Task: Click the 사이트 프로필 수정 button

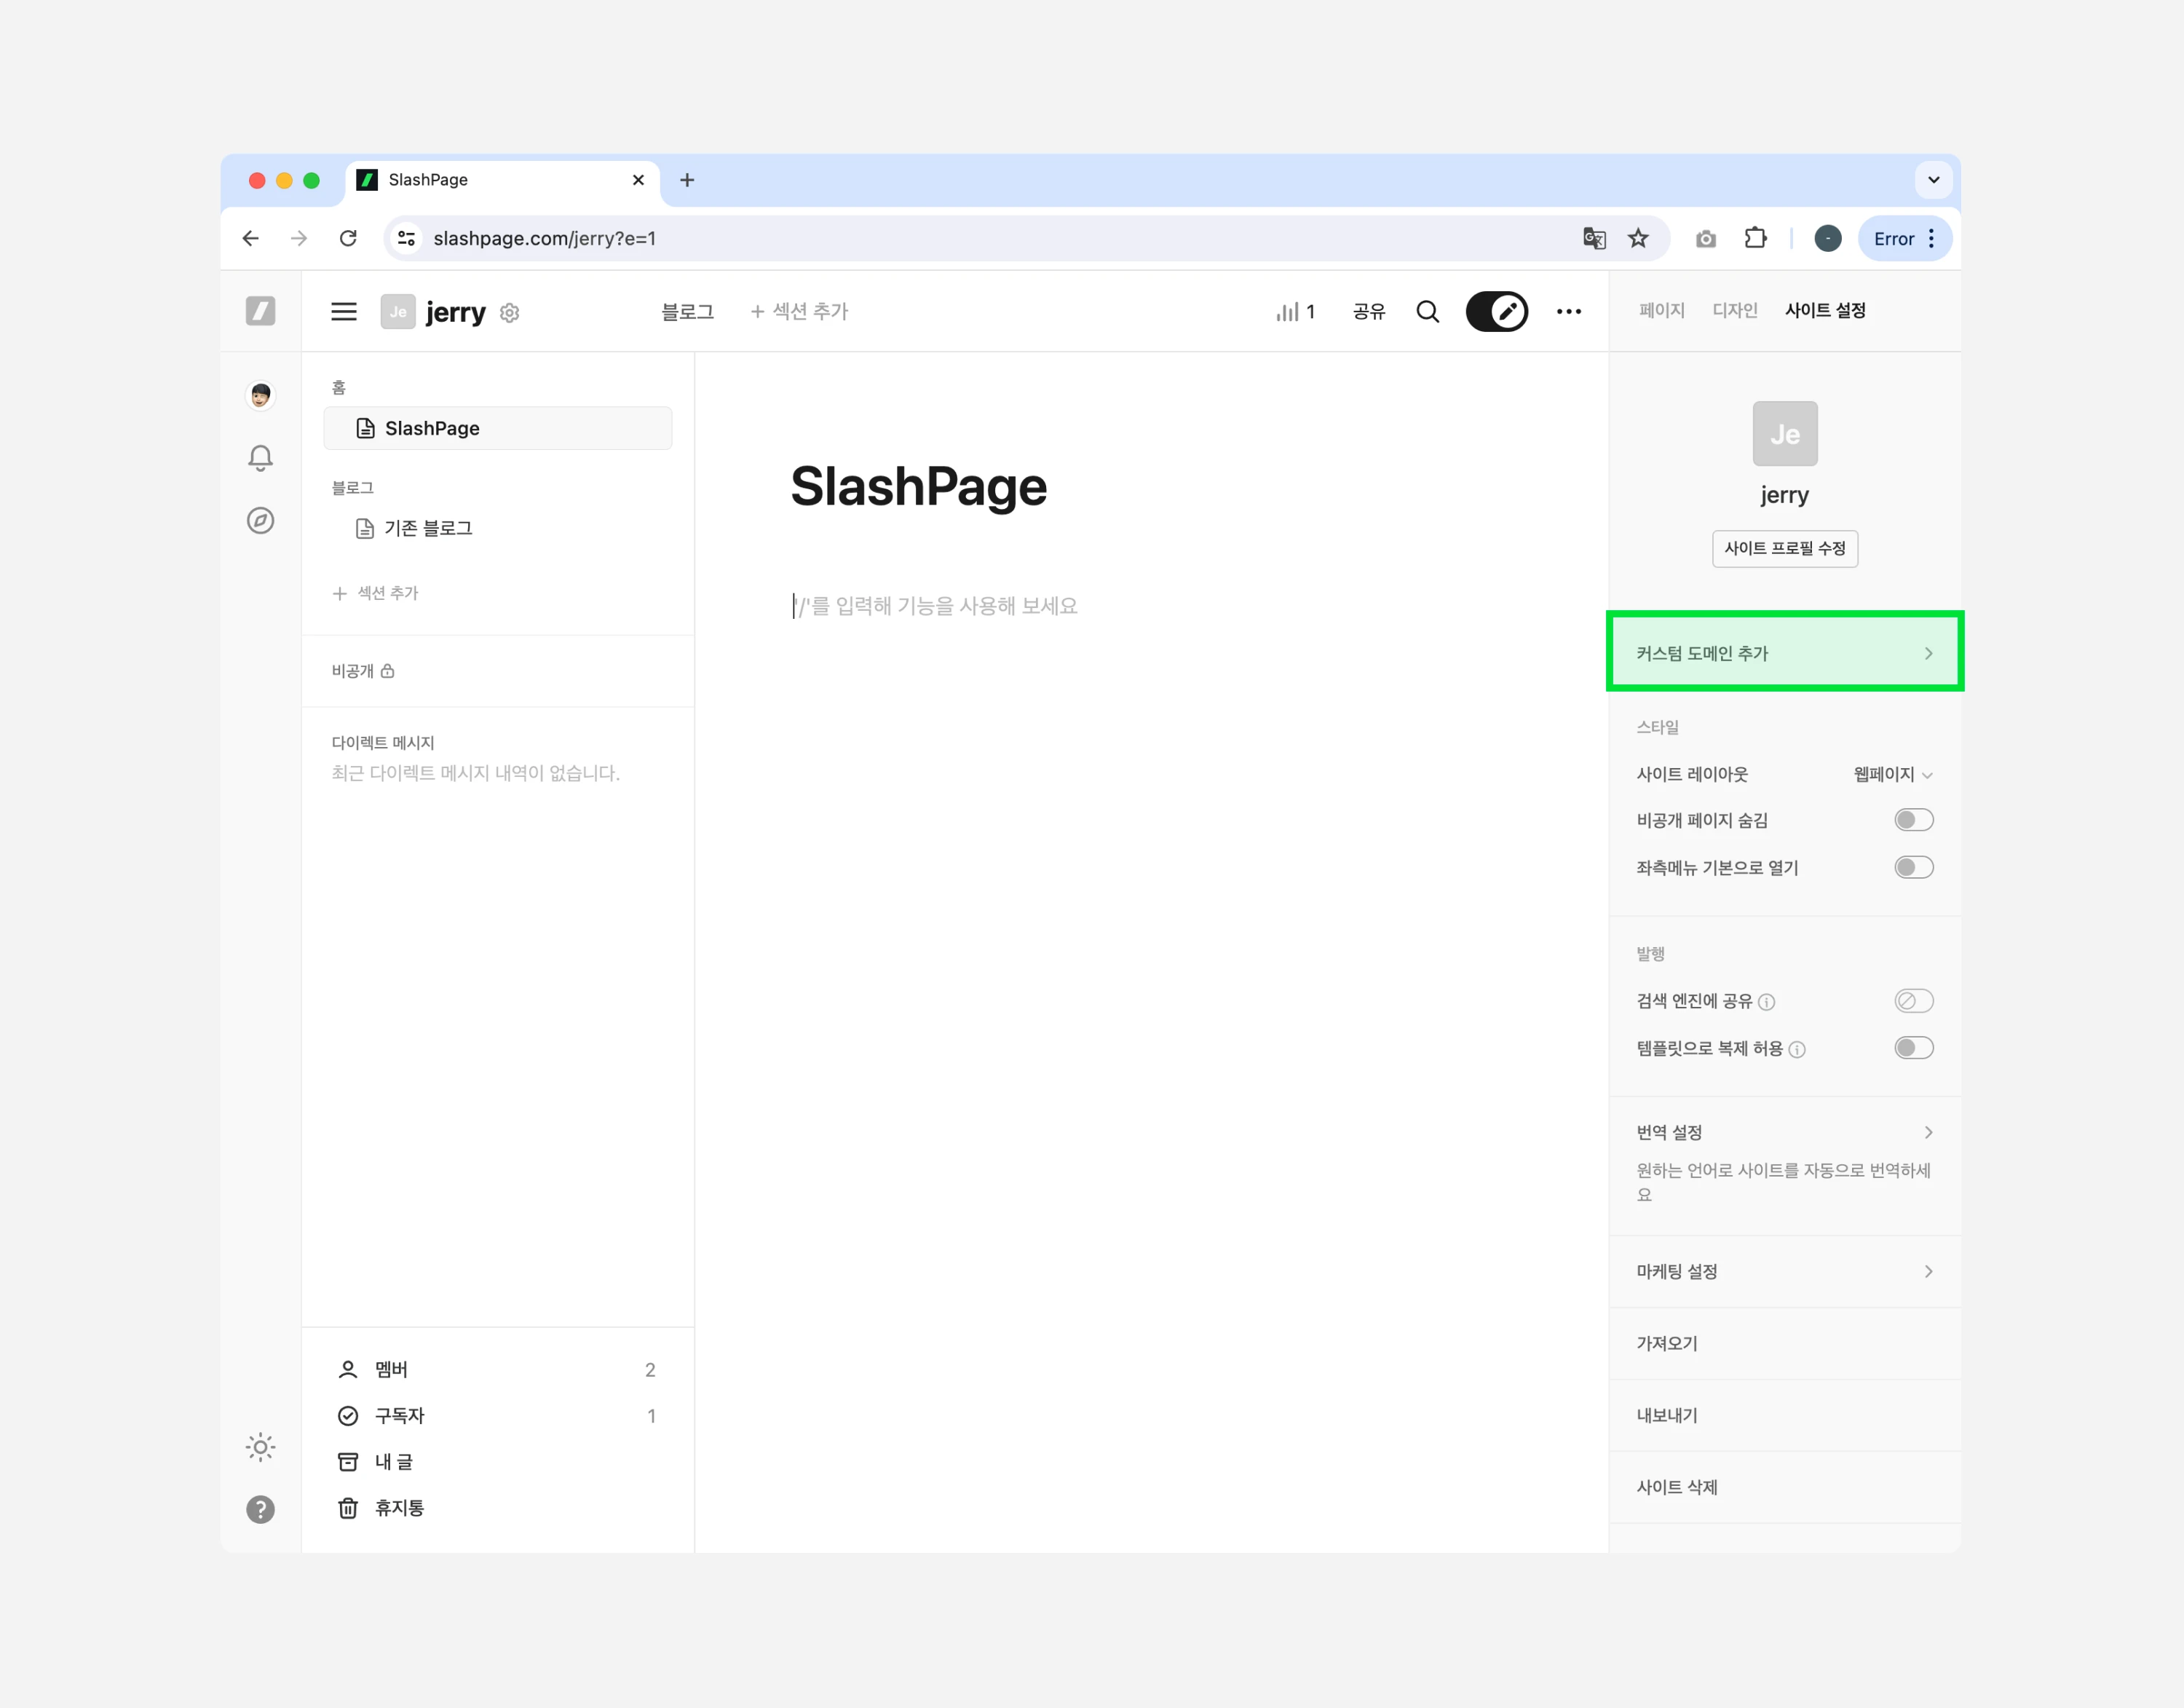Action: point(1784,548)
